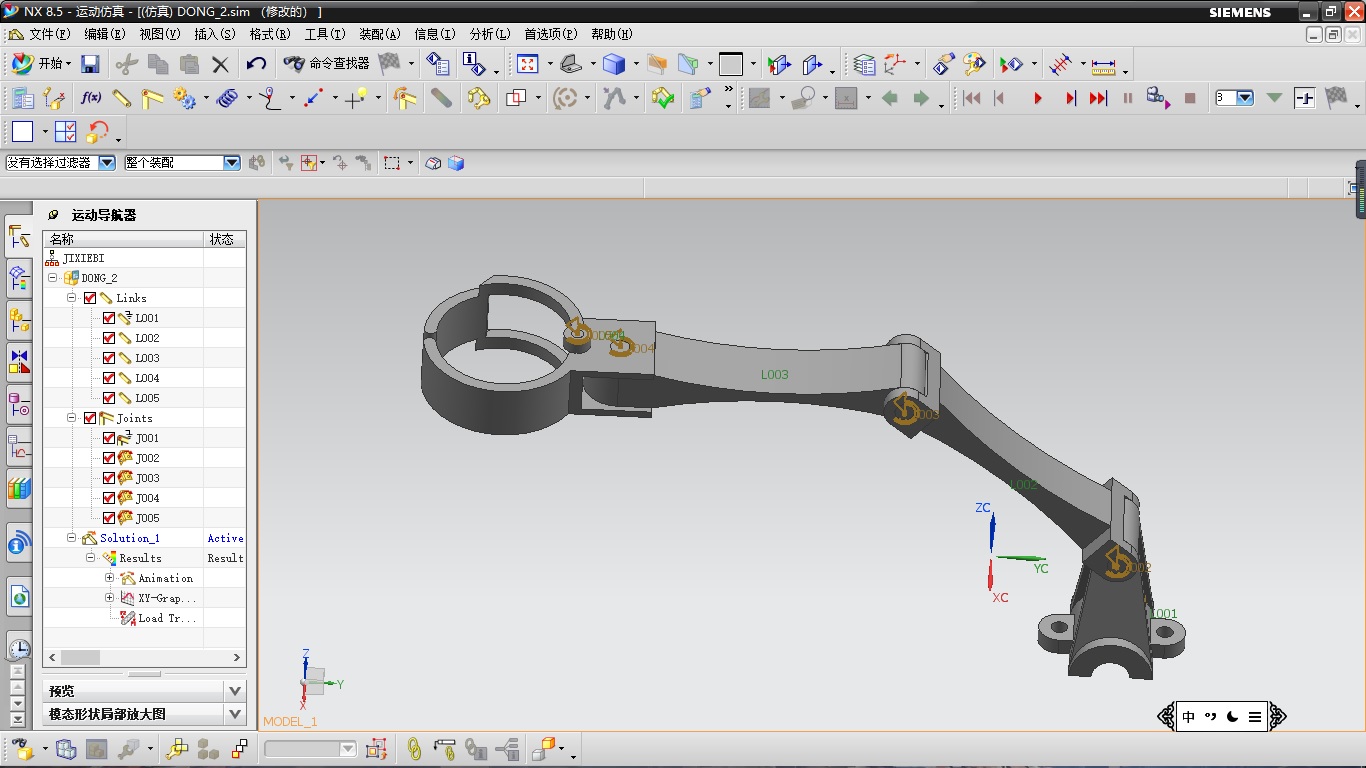Open the 文件(F) menu
The image size is (1366, 768).
pyautogui.click(x=48, y=34)
